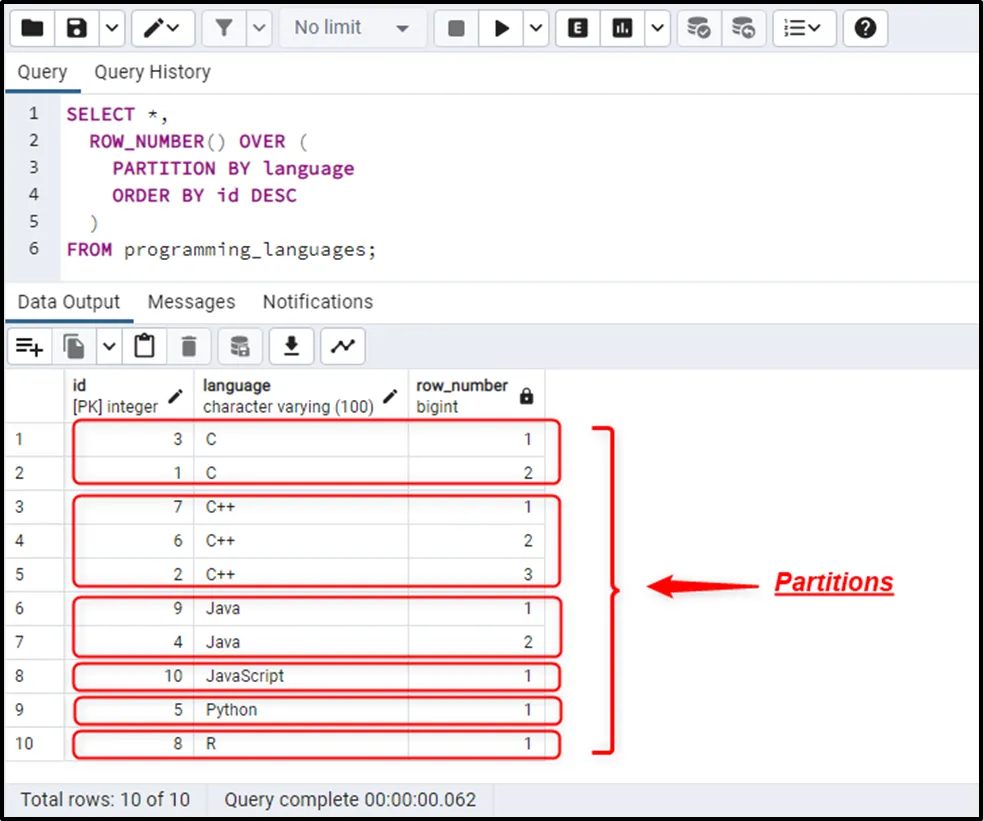Click the Explain (E) icon
Viewport: 983px width, 821px height.
pos(578,28)
